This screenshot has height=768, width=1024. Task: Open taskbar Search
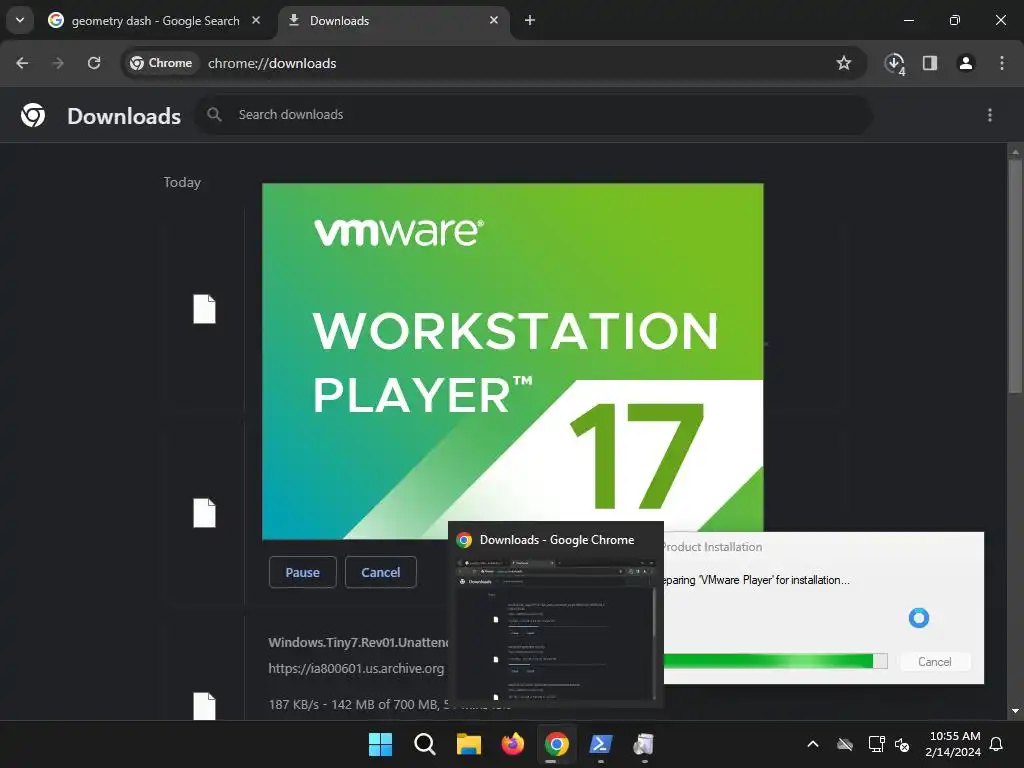pos(424,744)
